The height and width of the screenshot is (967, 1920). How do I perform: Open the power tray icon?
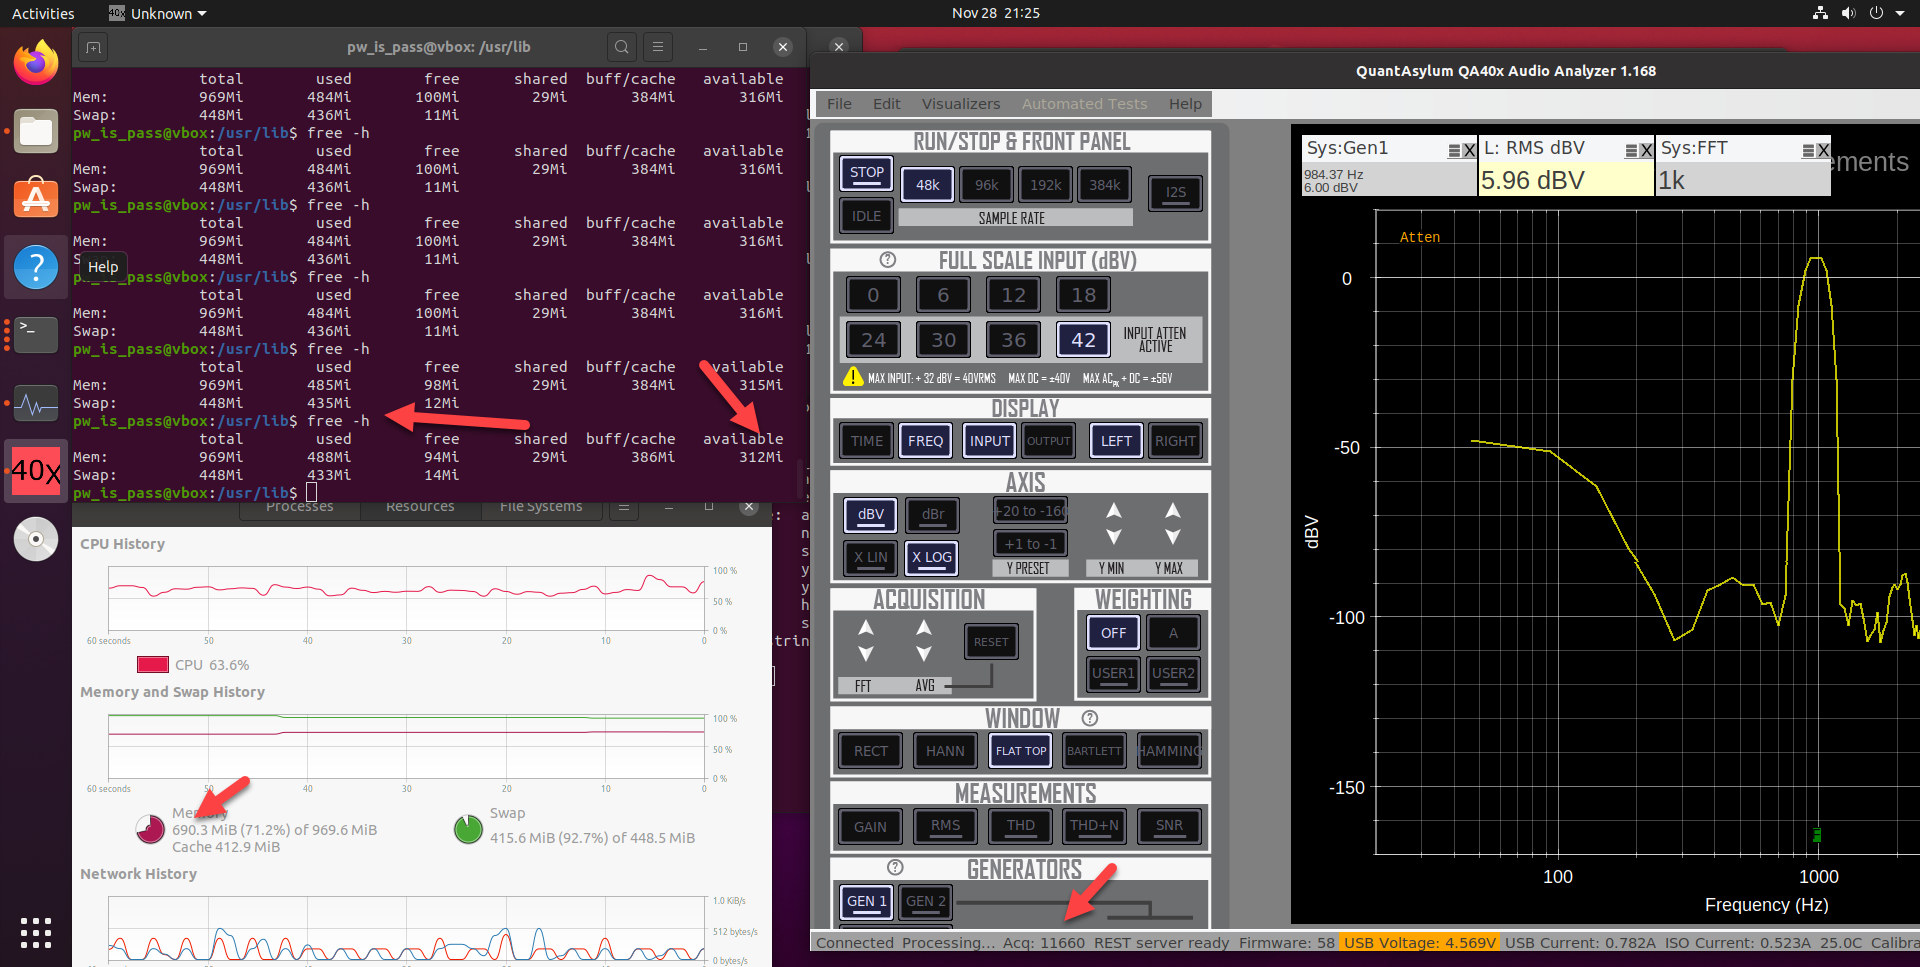click(1876, 13)
